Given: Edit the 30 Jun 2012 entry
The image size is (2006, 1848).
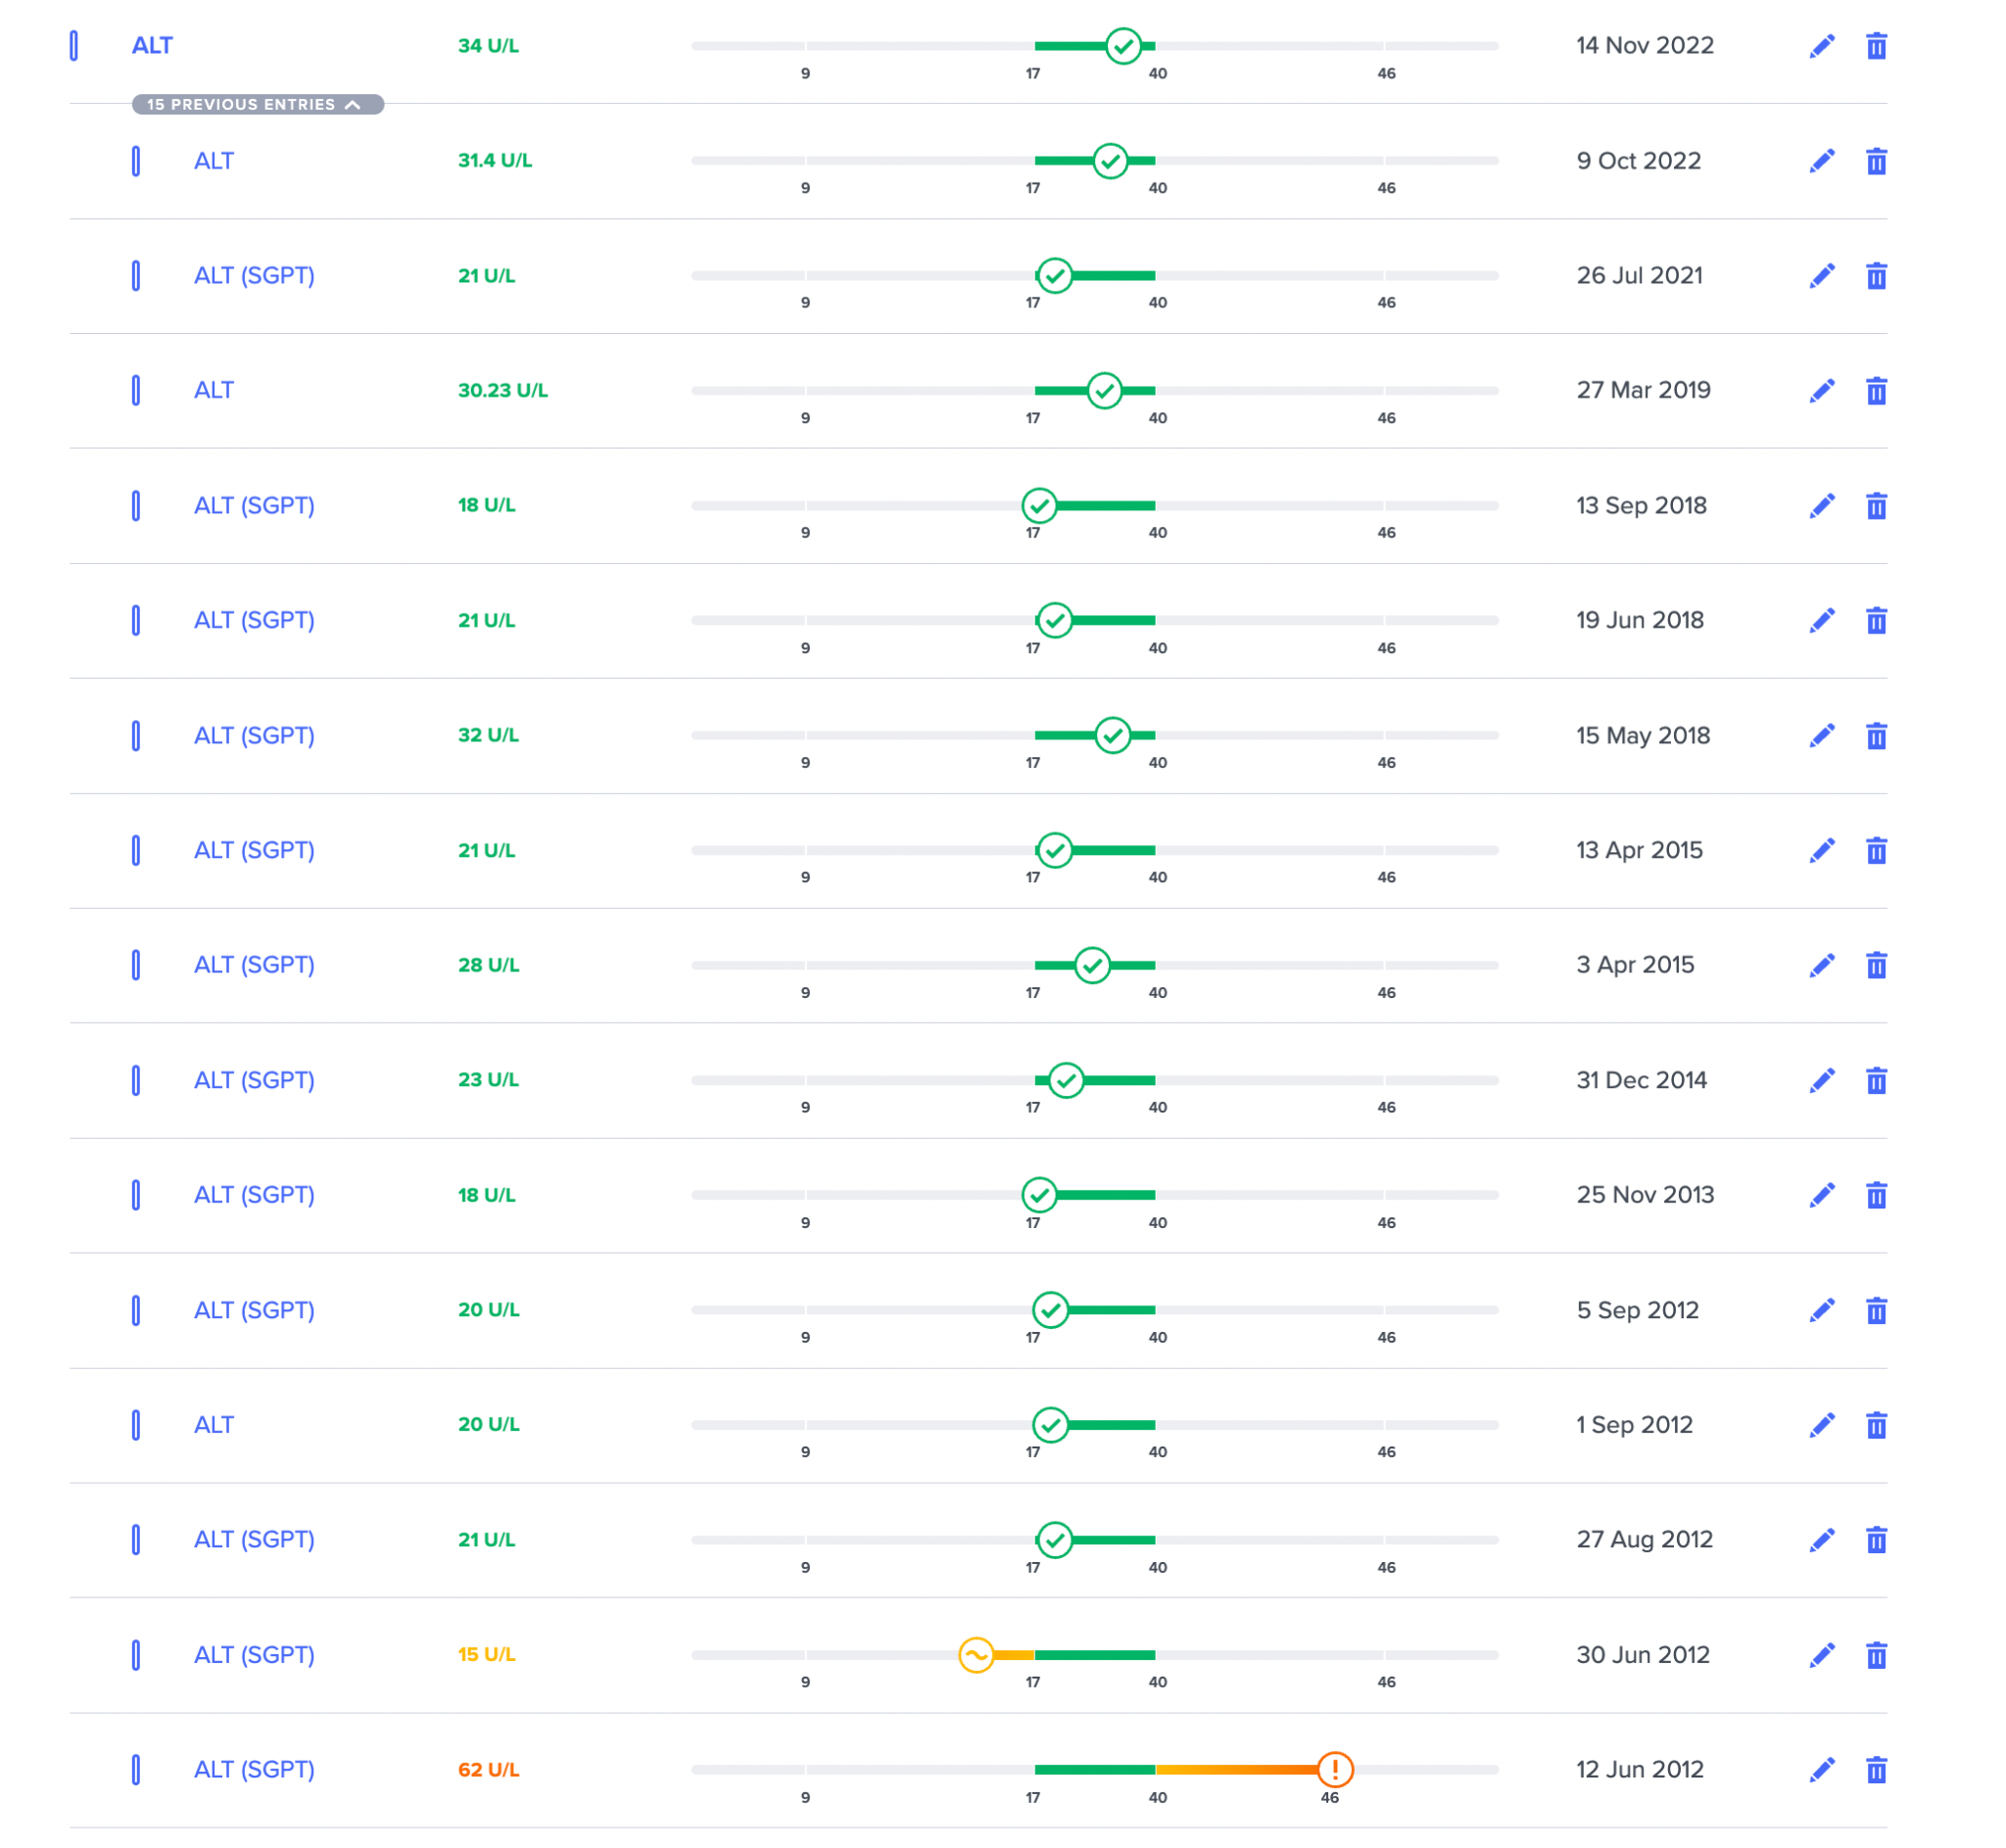Looking at the screenshot, I should (x=1822, y=1656).
